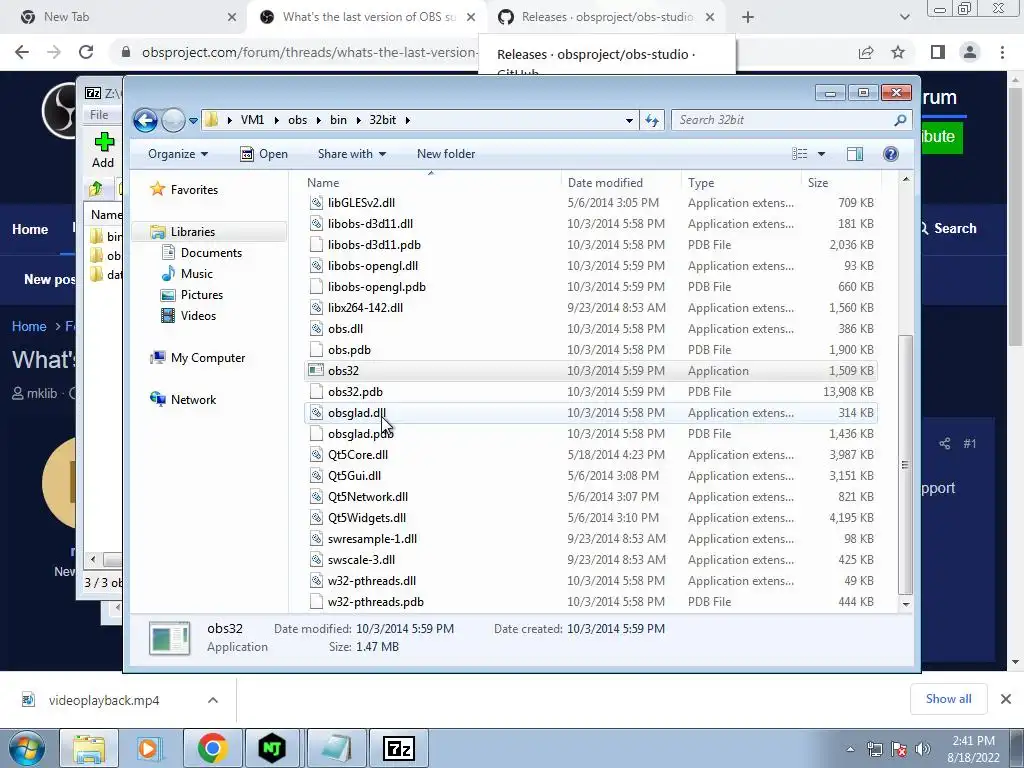The image size is (1024, 768).
Task: Click the Explorer Back navigation arrow
Action: click(145, 120)
